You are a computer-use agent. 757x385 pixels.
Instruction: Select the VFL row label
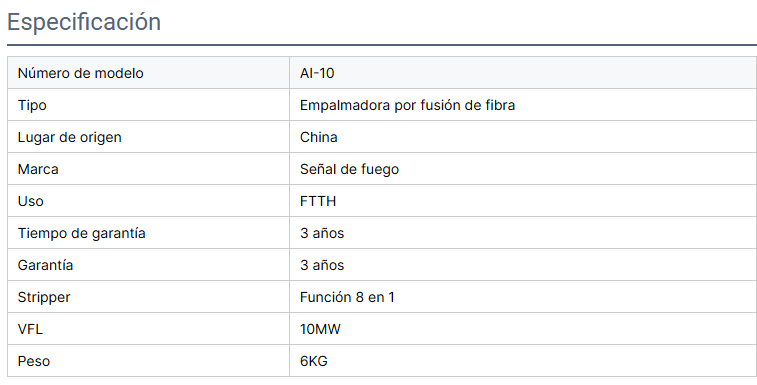[x=30, y=329]
